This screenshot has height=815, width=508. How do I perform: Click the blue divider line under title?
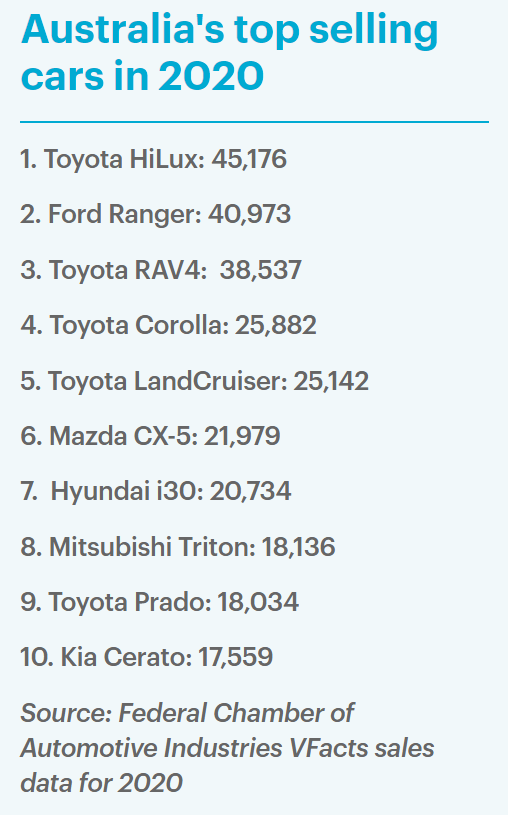pos(254,122)
